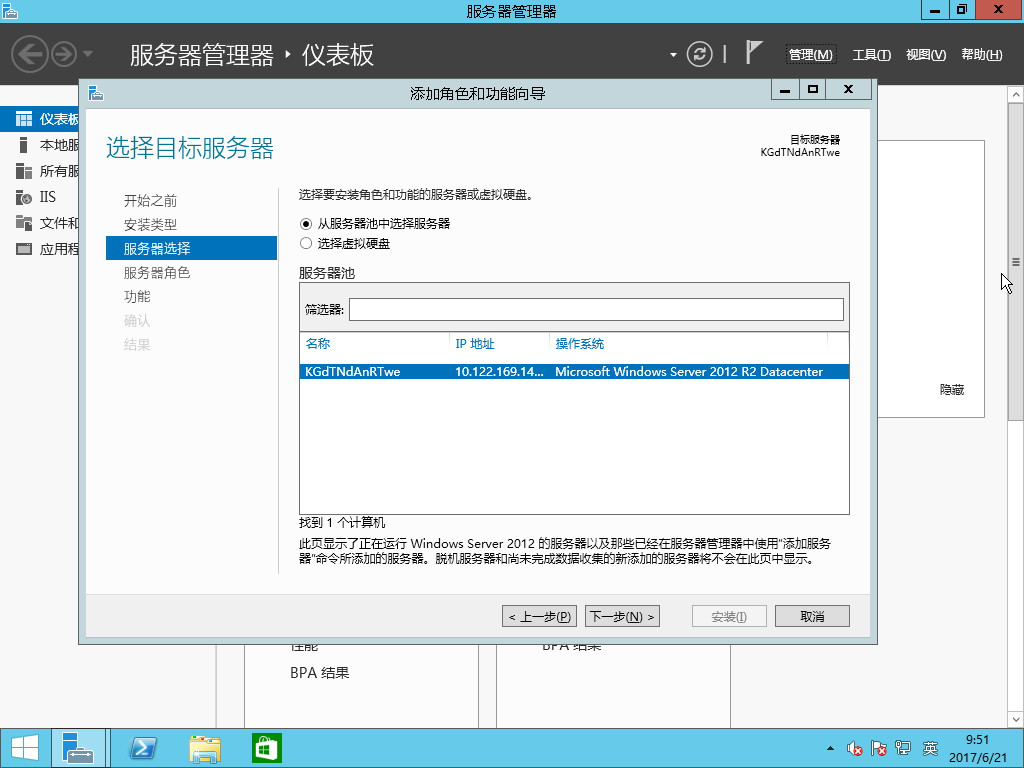1024x768 pixels.
Task: Click the 下一步(N) button
Action: 622,617
